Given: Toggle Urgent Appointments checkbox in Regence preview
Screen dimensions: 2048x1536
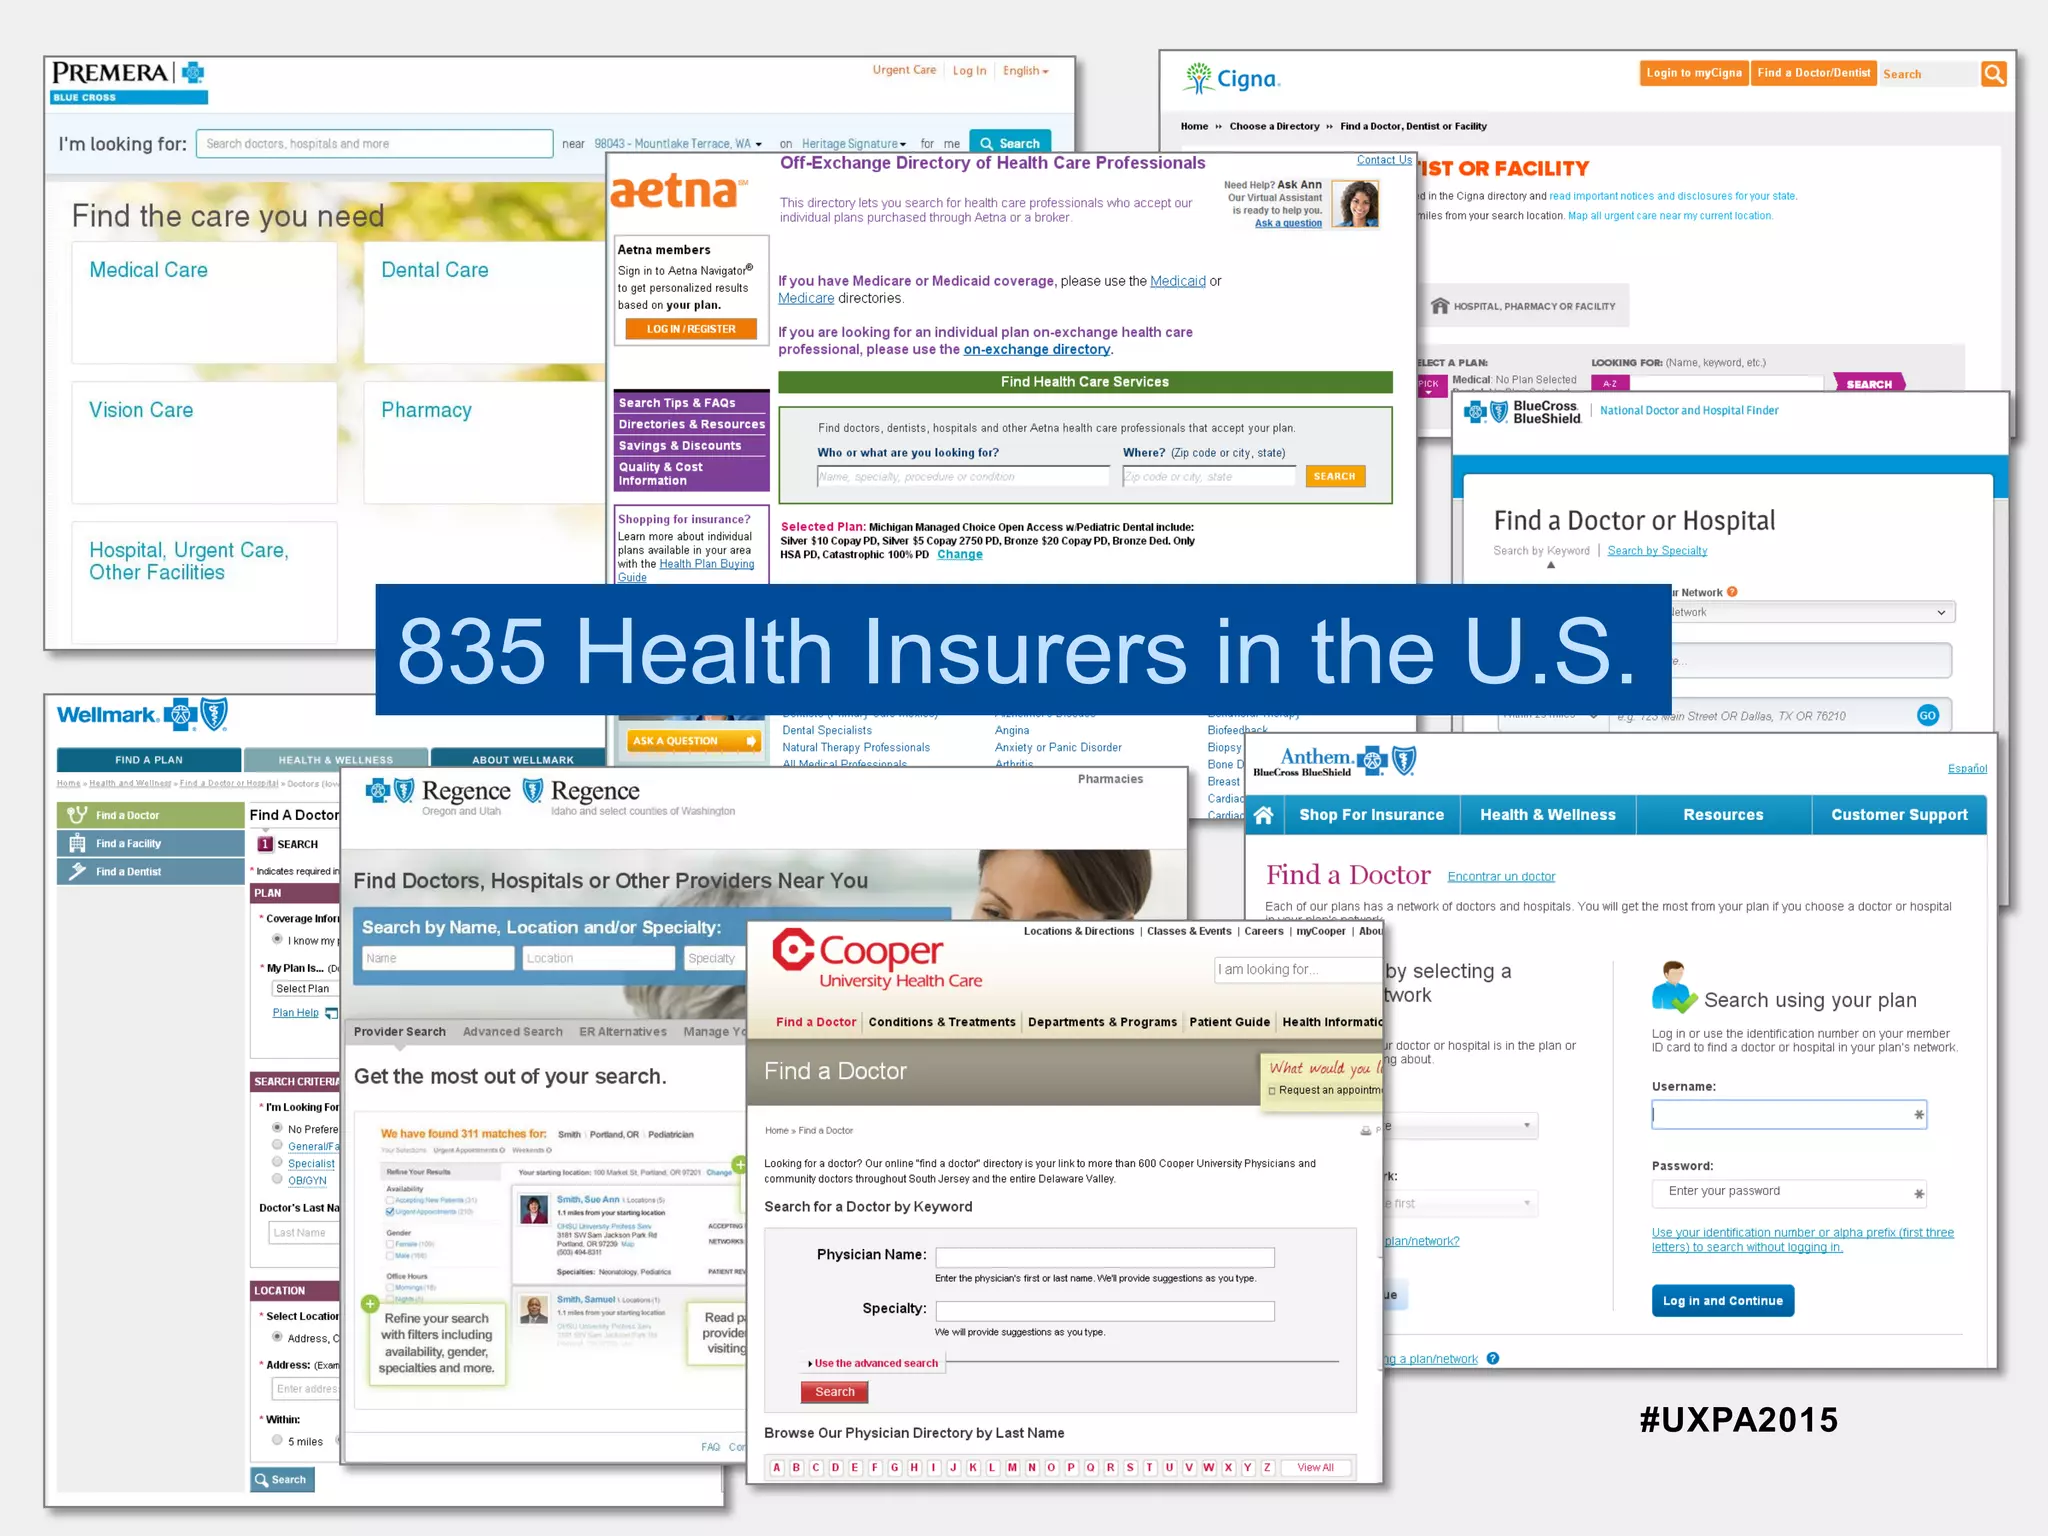Looking at the screenshot, I should pyautogui.click(x=390, y=1211).
